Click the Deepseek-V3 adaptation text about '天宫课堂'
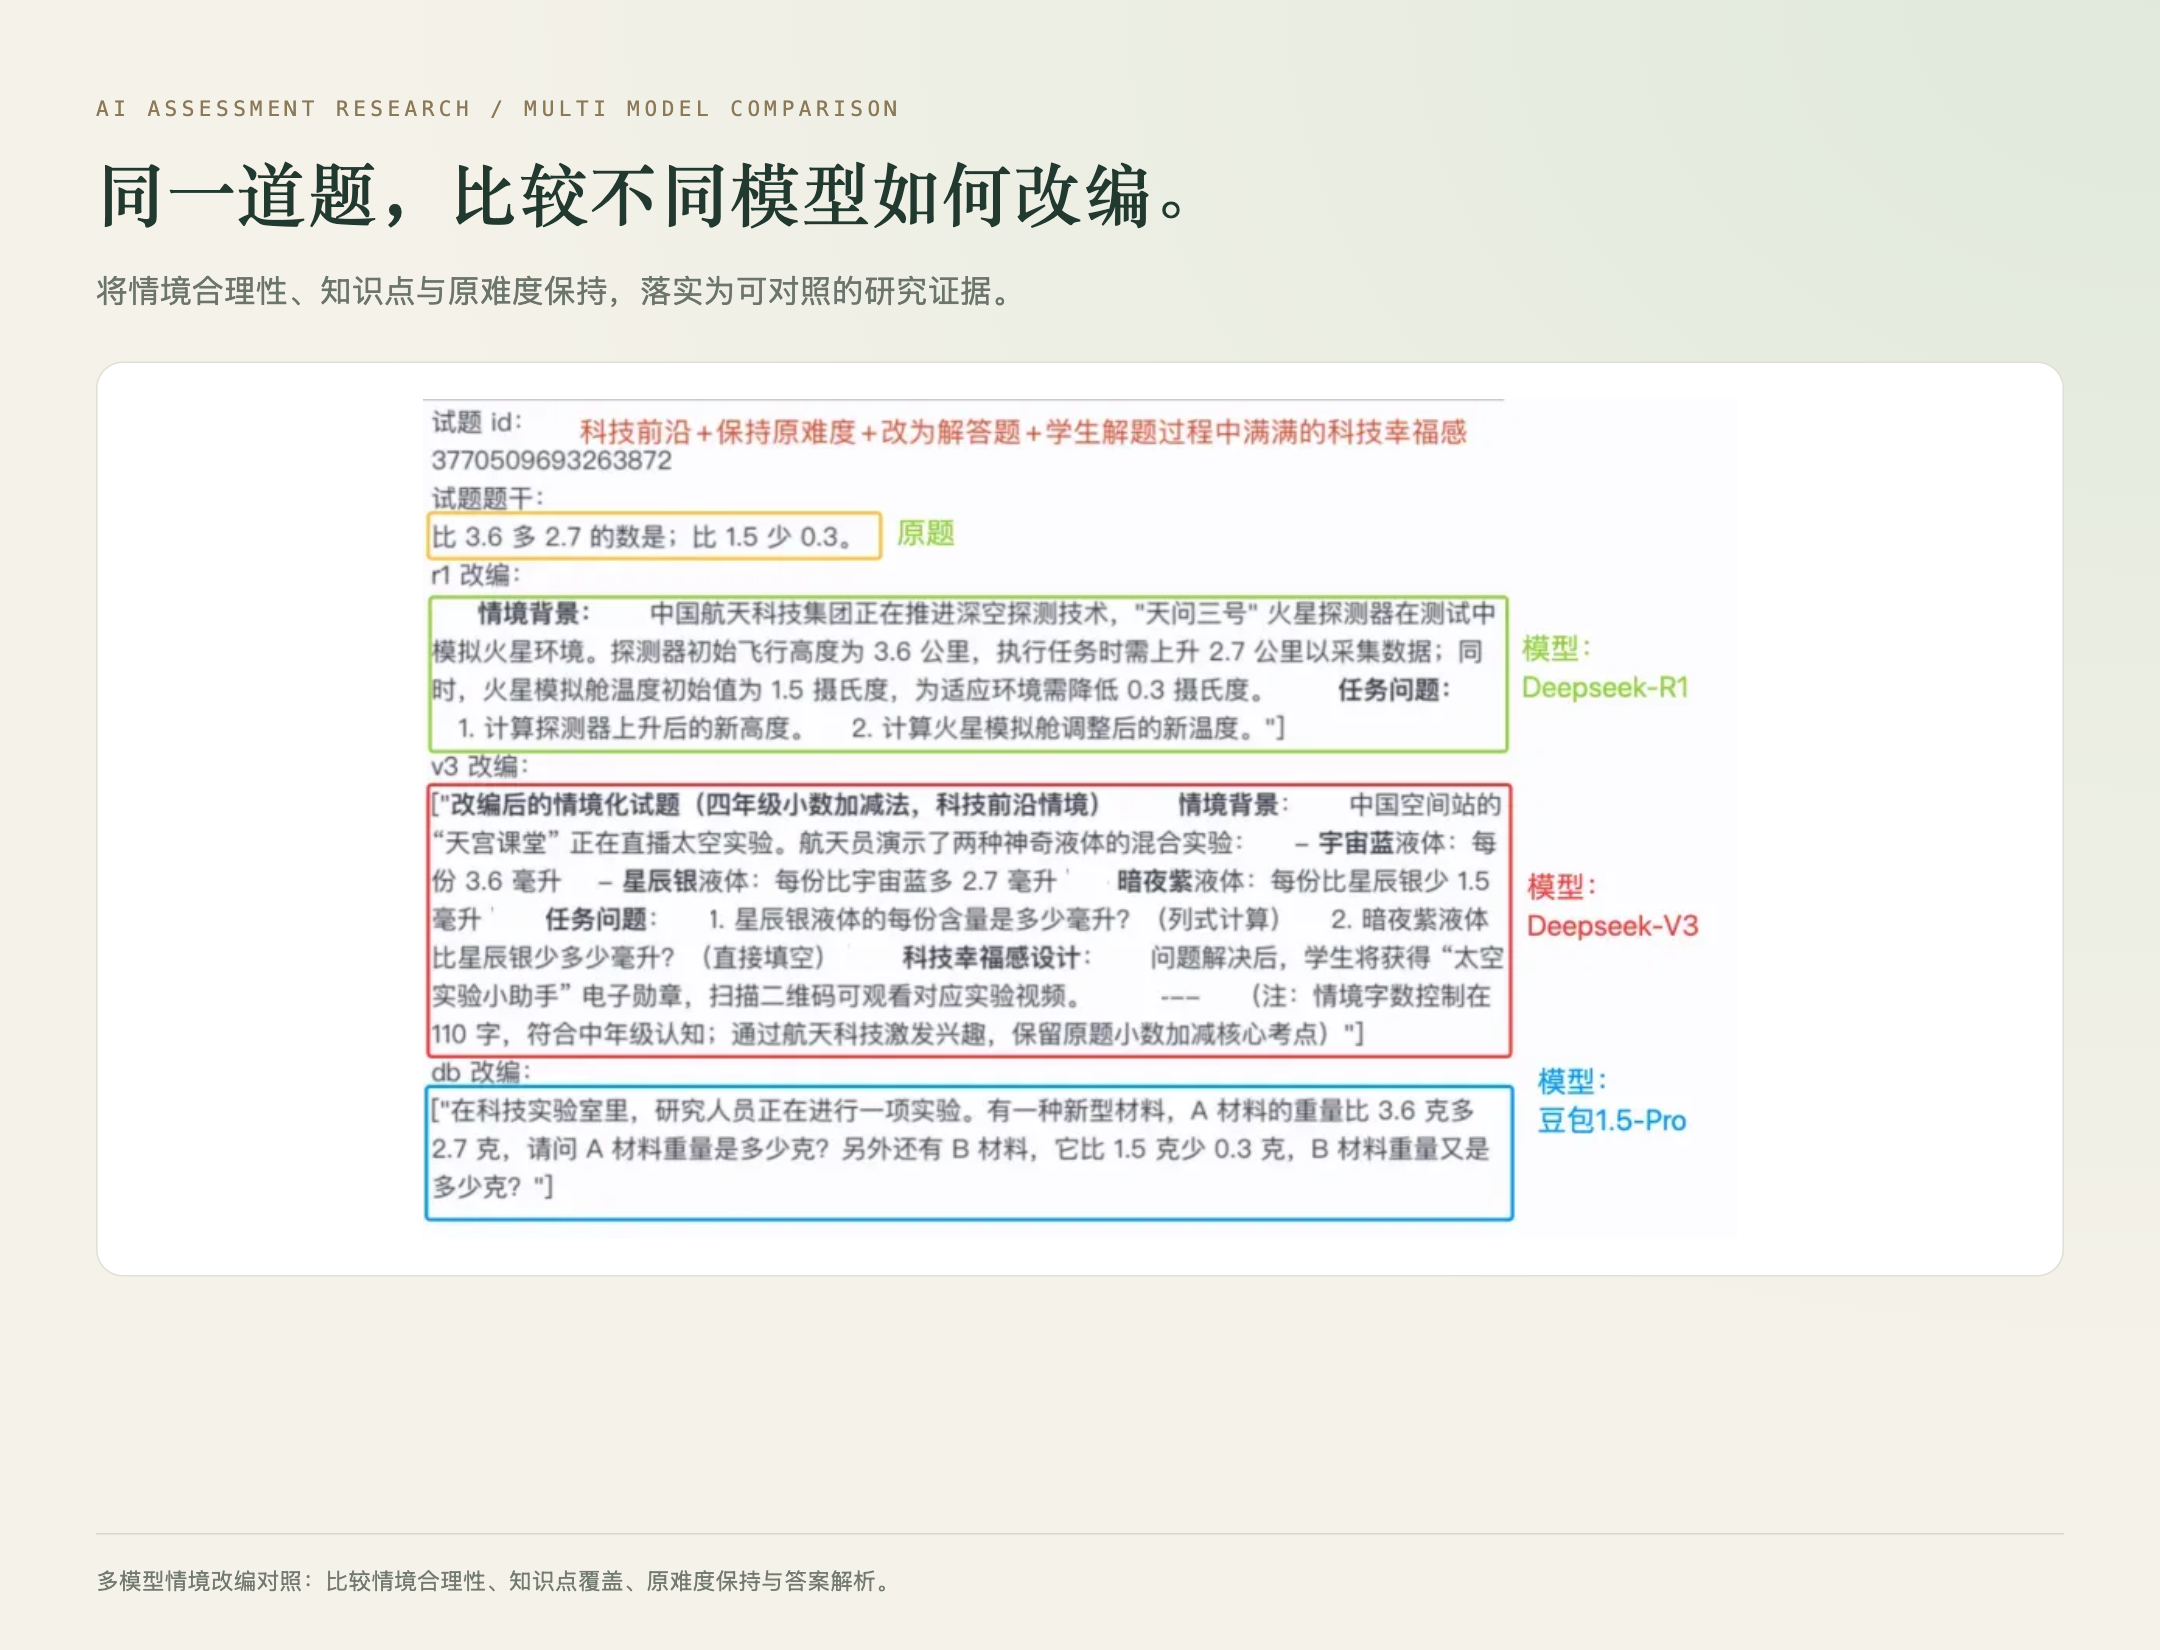The width and height of the screenshot is (2160, 1650). pyautogui.click(x=969, y=920)
